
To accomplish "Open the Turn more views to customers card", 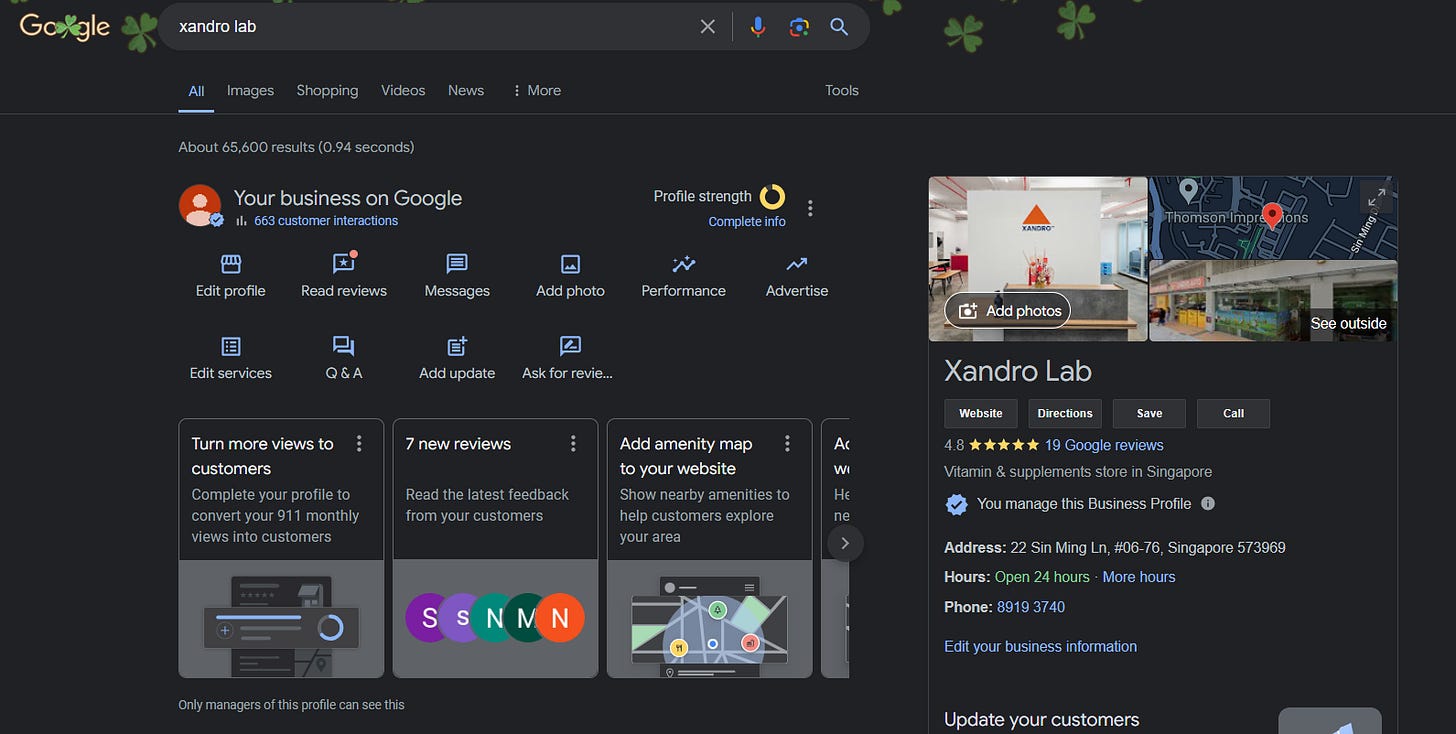I will (281, 548).
